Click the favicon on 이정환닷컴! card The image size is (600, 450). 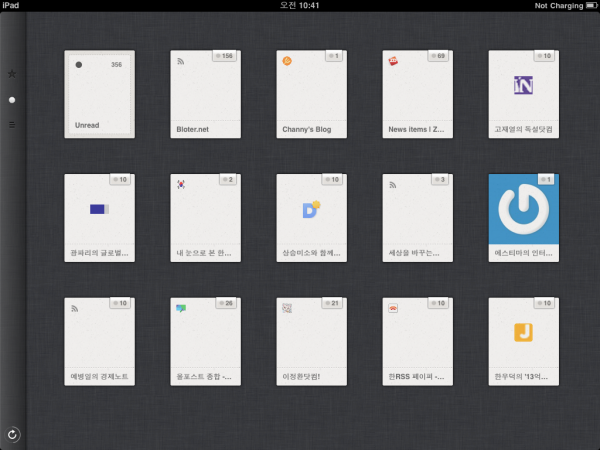tap(287, 308)
